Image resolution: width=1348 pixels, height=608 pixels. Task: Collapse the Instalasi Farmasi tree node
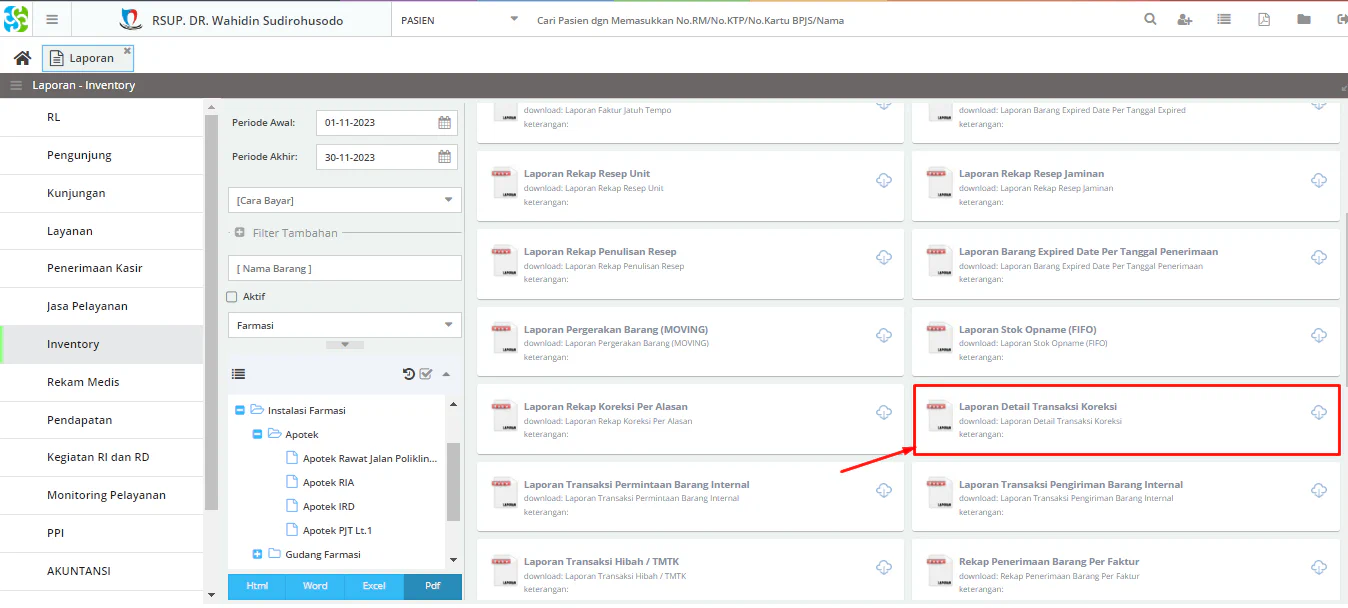click(240, 410)
